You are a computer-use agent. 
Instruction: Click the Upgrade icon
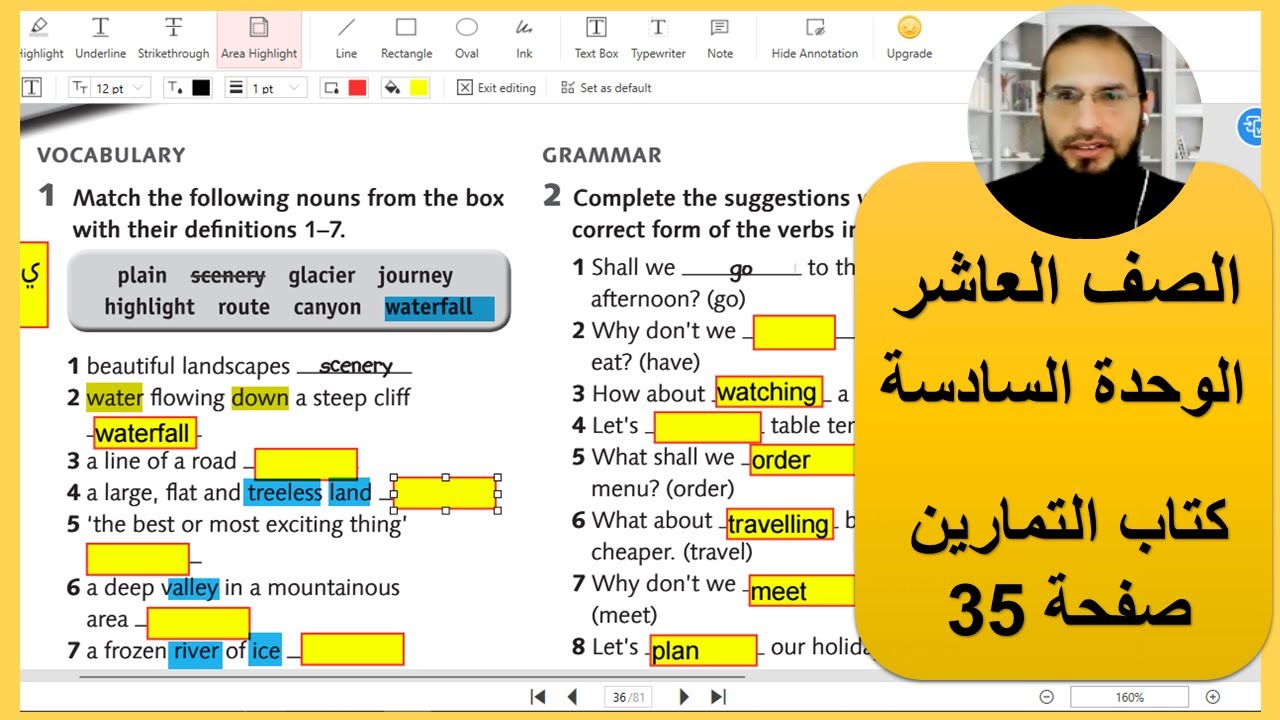point(909,38)
